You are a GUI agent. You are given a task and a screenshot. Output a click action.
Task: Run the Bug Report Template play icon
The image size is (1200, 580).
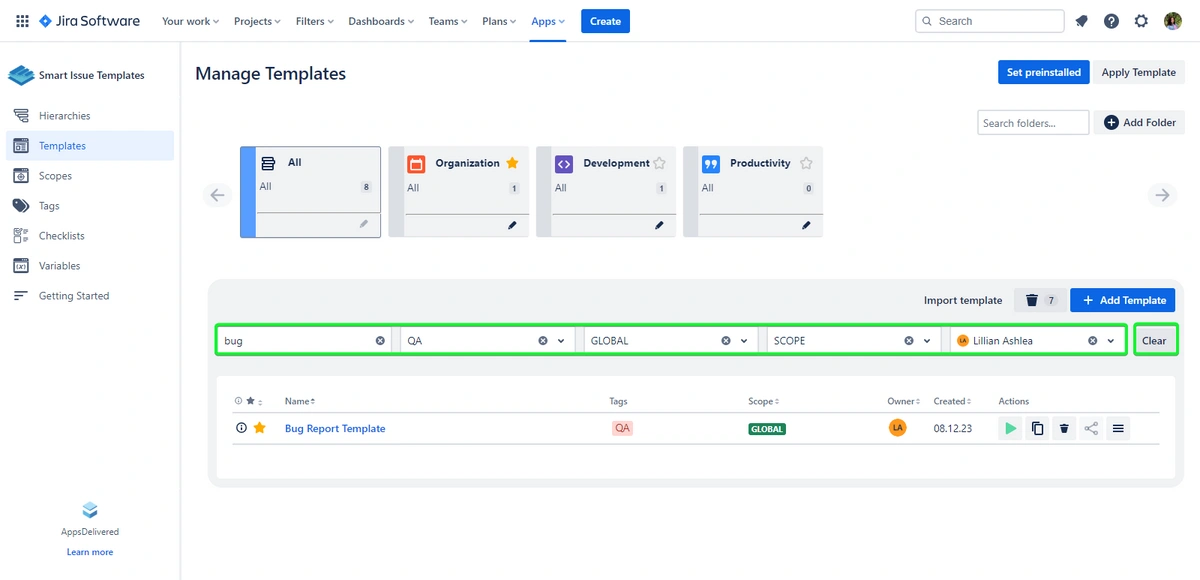coord(1011,428)
